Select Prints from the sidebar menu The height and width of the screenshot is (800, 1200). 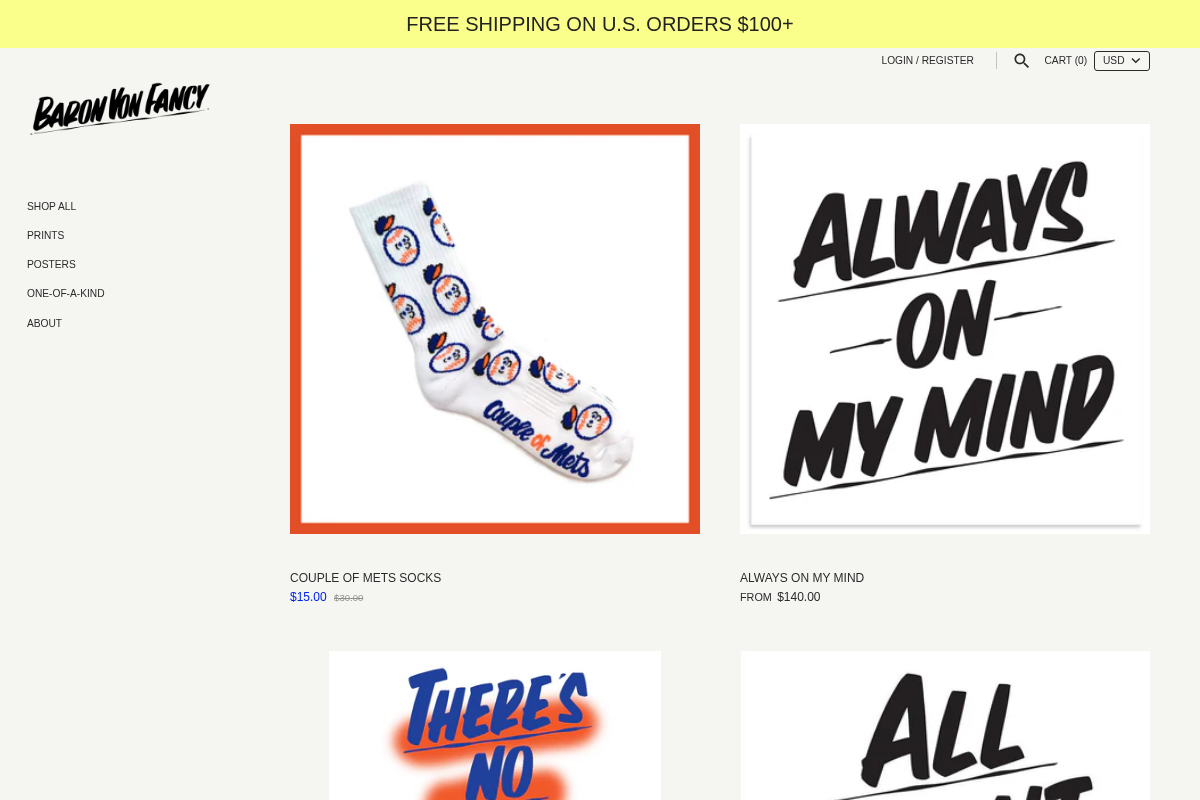45,236
